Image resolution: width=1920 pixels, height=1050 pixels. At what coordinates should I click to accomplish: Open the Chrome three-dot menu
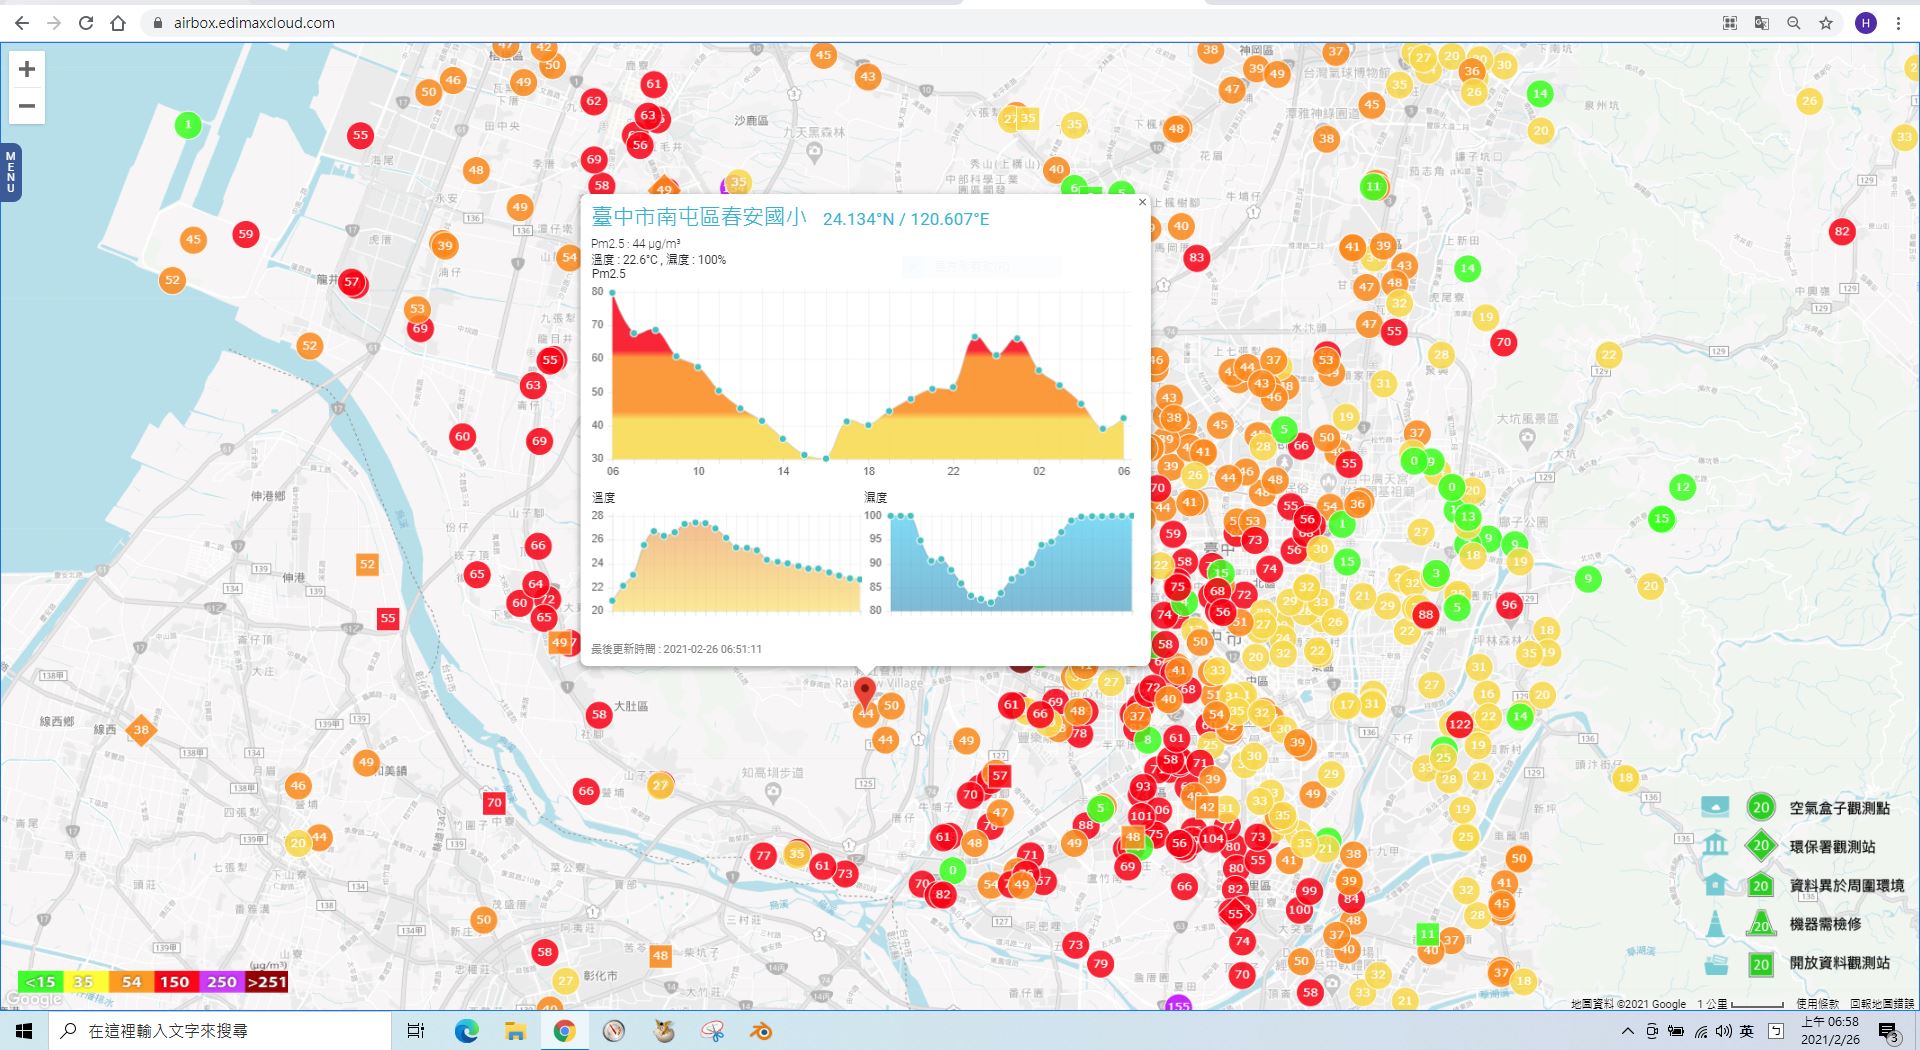click(1898, 23)
